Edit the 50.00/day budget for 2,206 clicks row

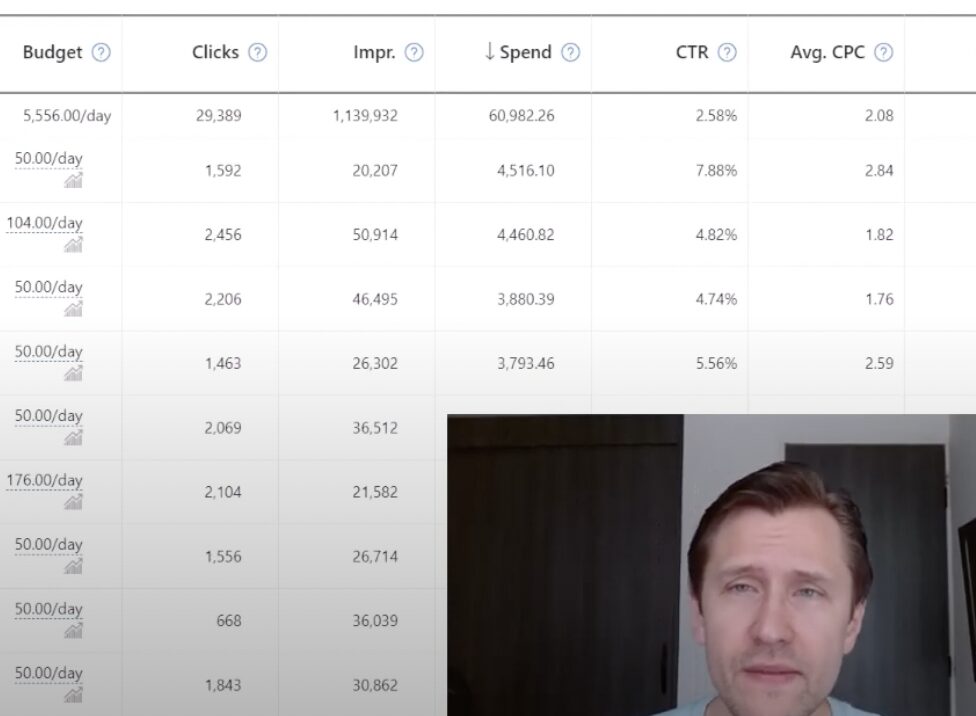click(49, 287)
